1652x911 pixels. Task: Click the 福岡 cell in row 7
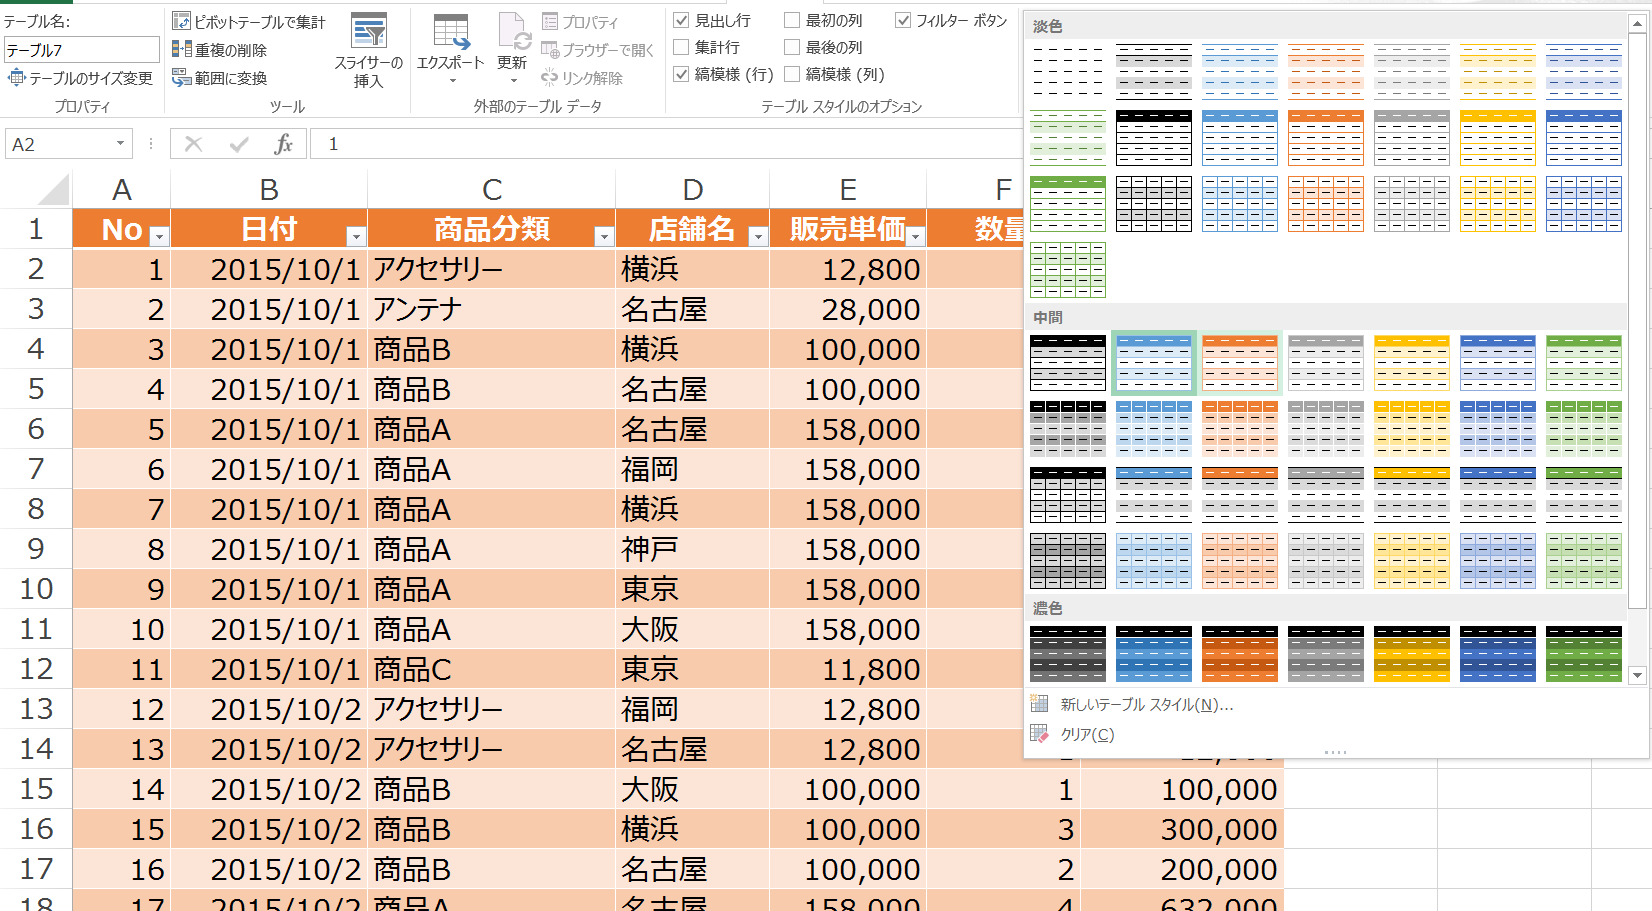(693, 469)
